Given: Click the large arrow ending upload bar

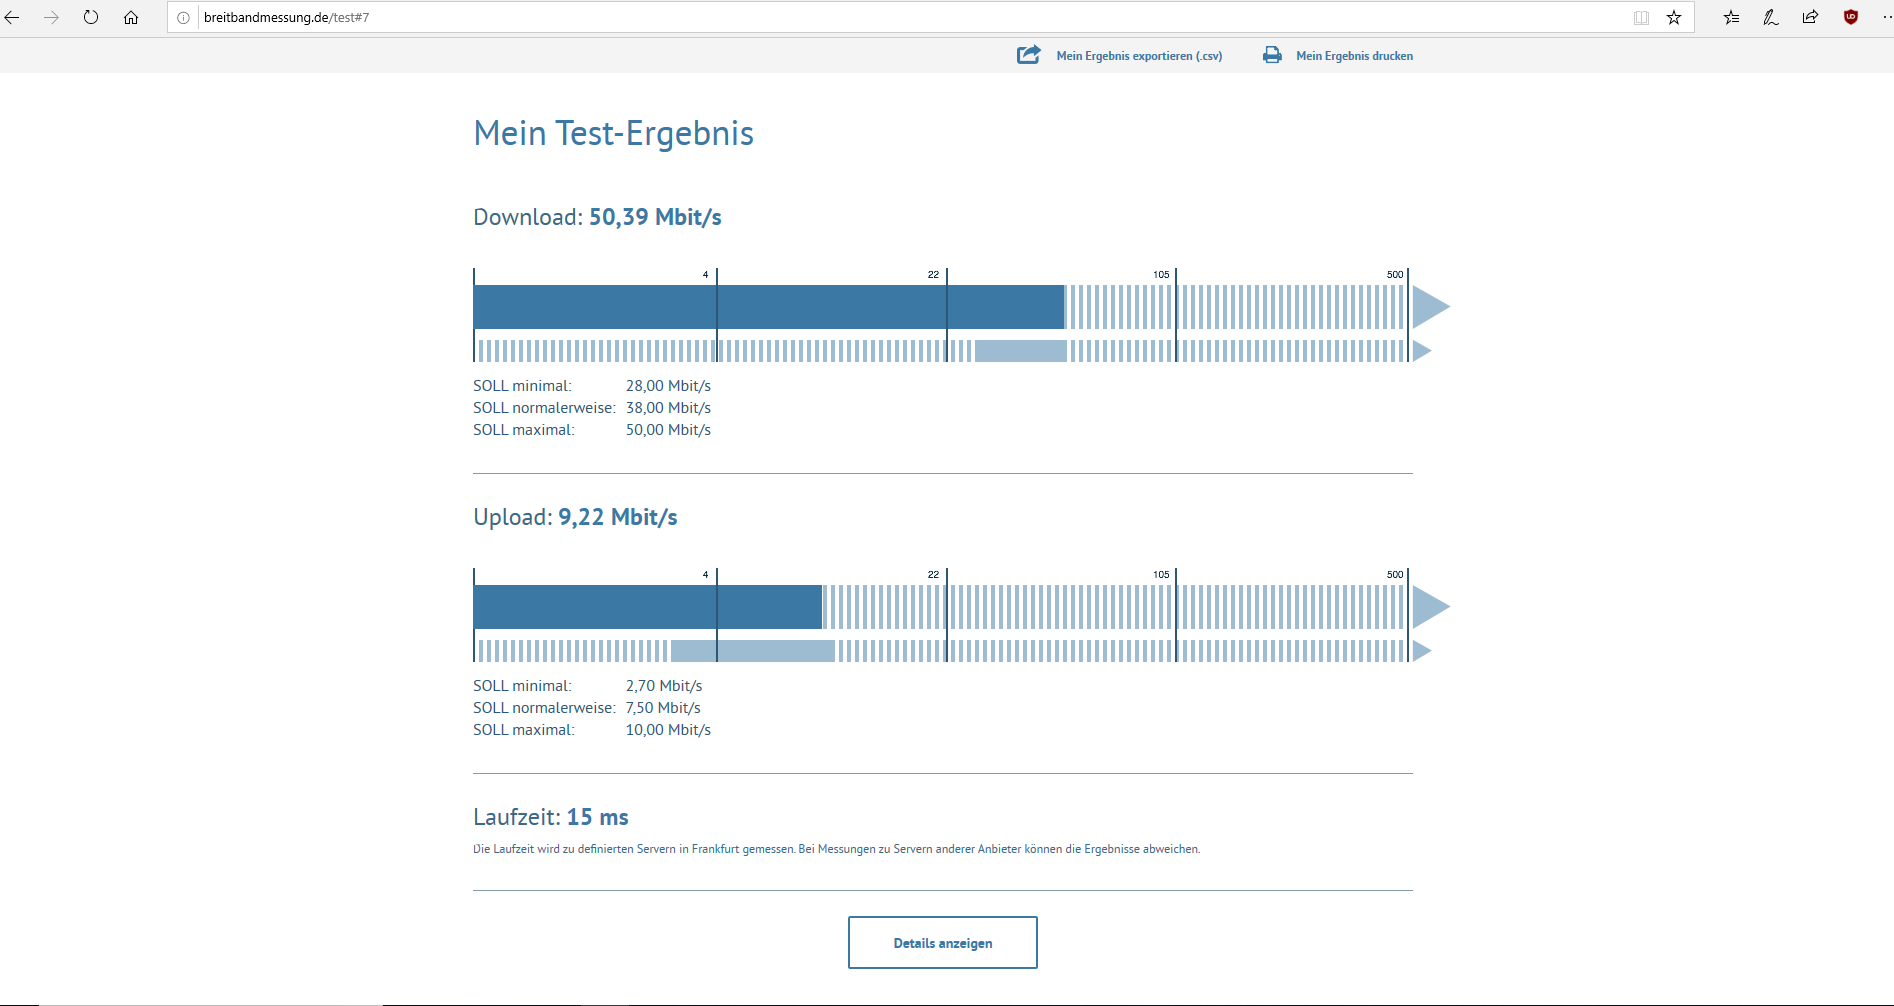Looking at the screenshot, I should 1431,607.
